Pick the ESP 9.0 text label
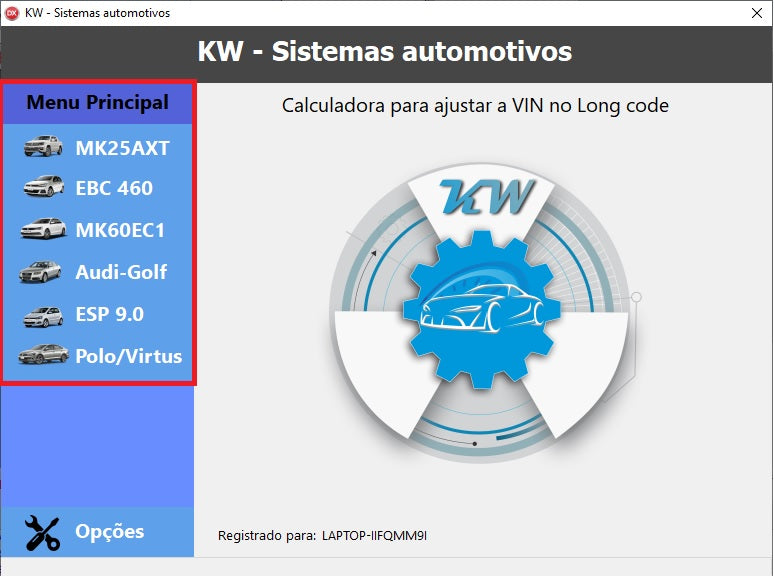This screenshot has width=774, height=581. coord(109,314)
